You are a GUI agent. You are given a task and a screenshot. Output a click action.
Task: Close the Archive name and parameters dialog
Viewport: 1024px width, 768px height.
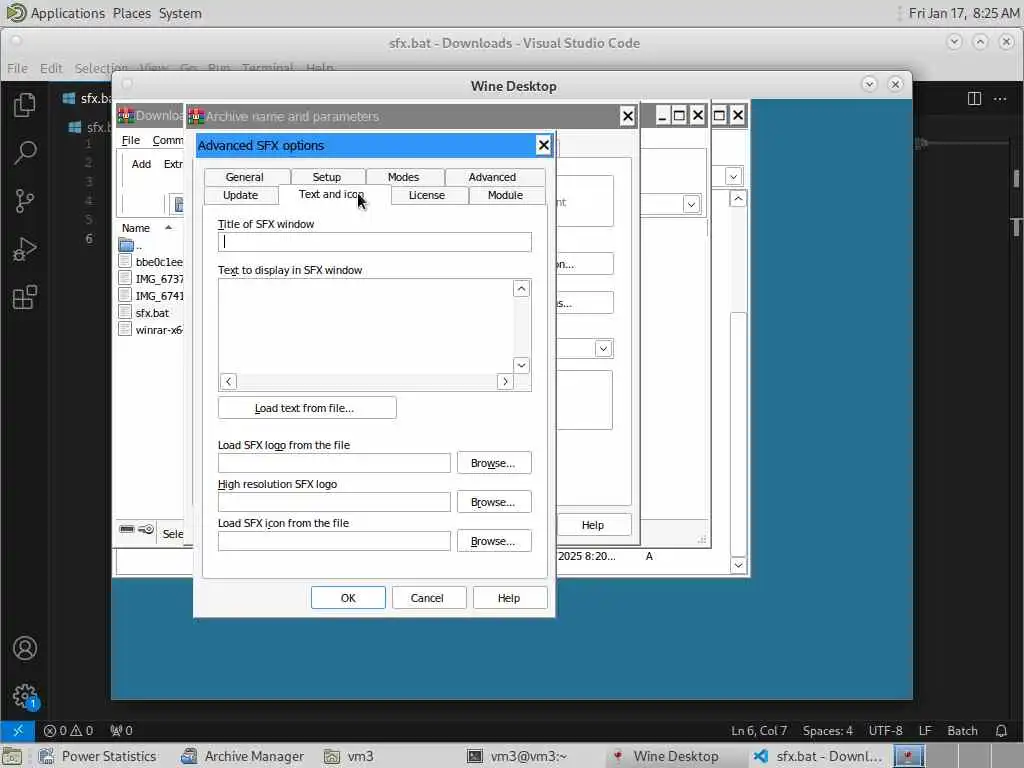coord(628,116)
